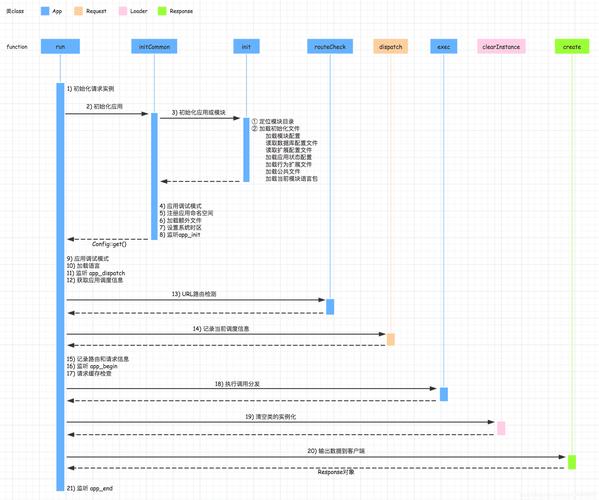The height and width of the screenshot is (500, 599).
Task: Click the "1) 初始化请求实例" label
Action: coord(91,89)
